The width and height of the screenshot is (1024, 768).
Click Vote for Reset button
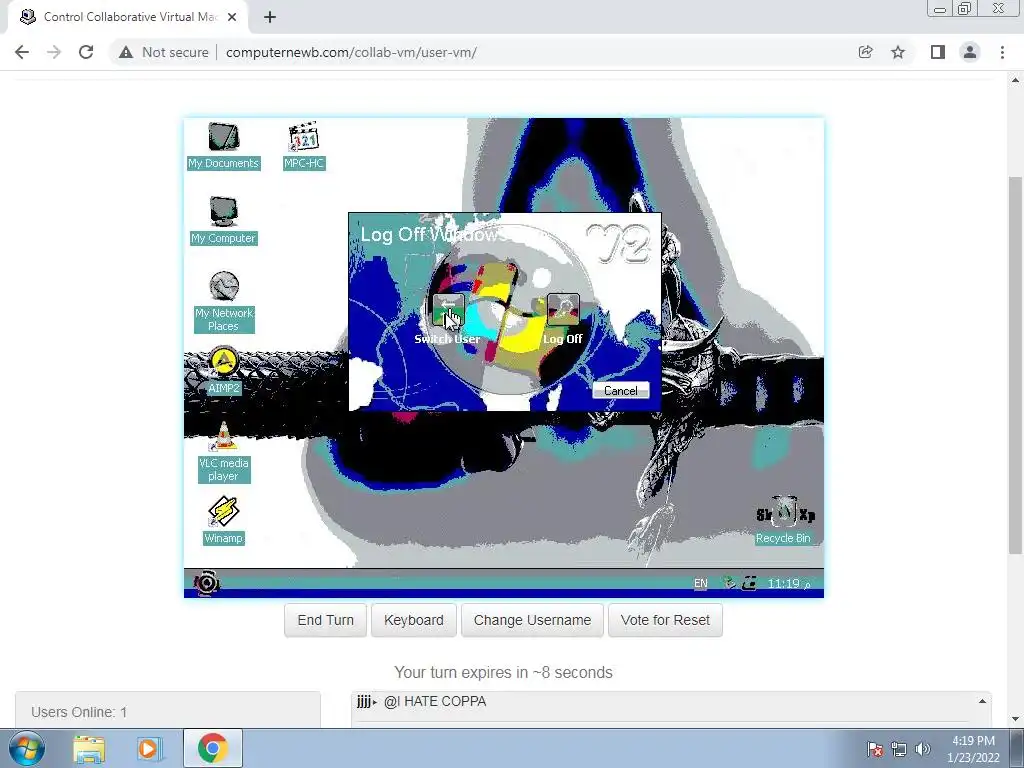665,620
